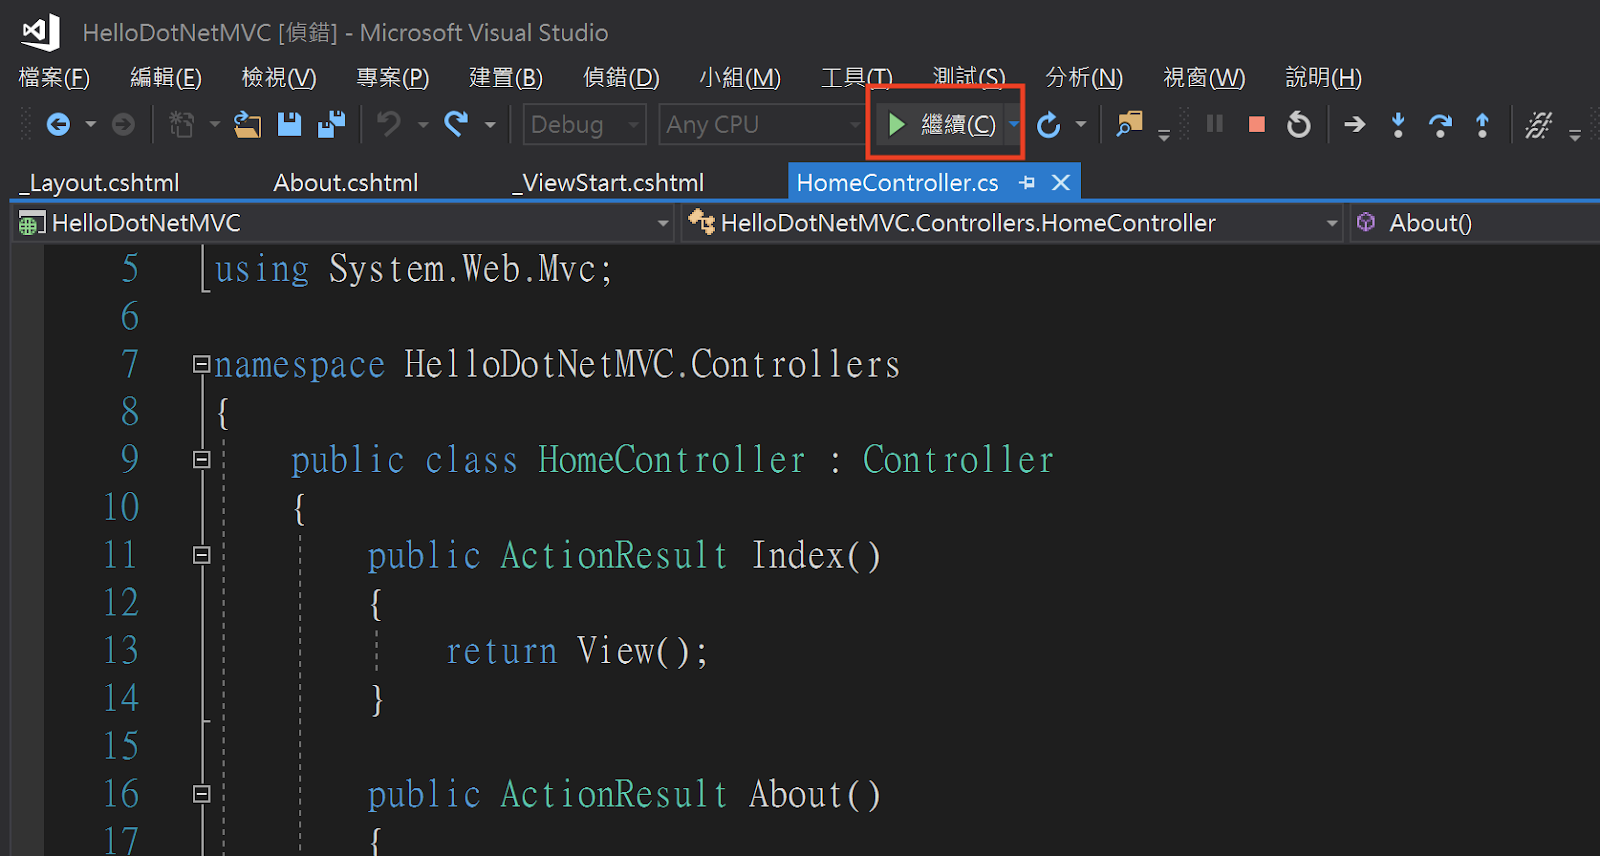Click the Find in Files toolbar icon

1130,124
